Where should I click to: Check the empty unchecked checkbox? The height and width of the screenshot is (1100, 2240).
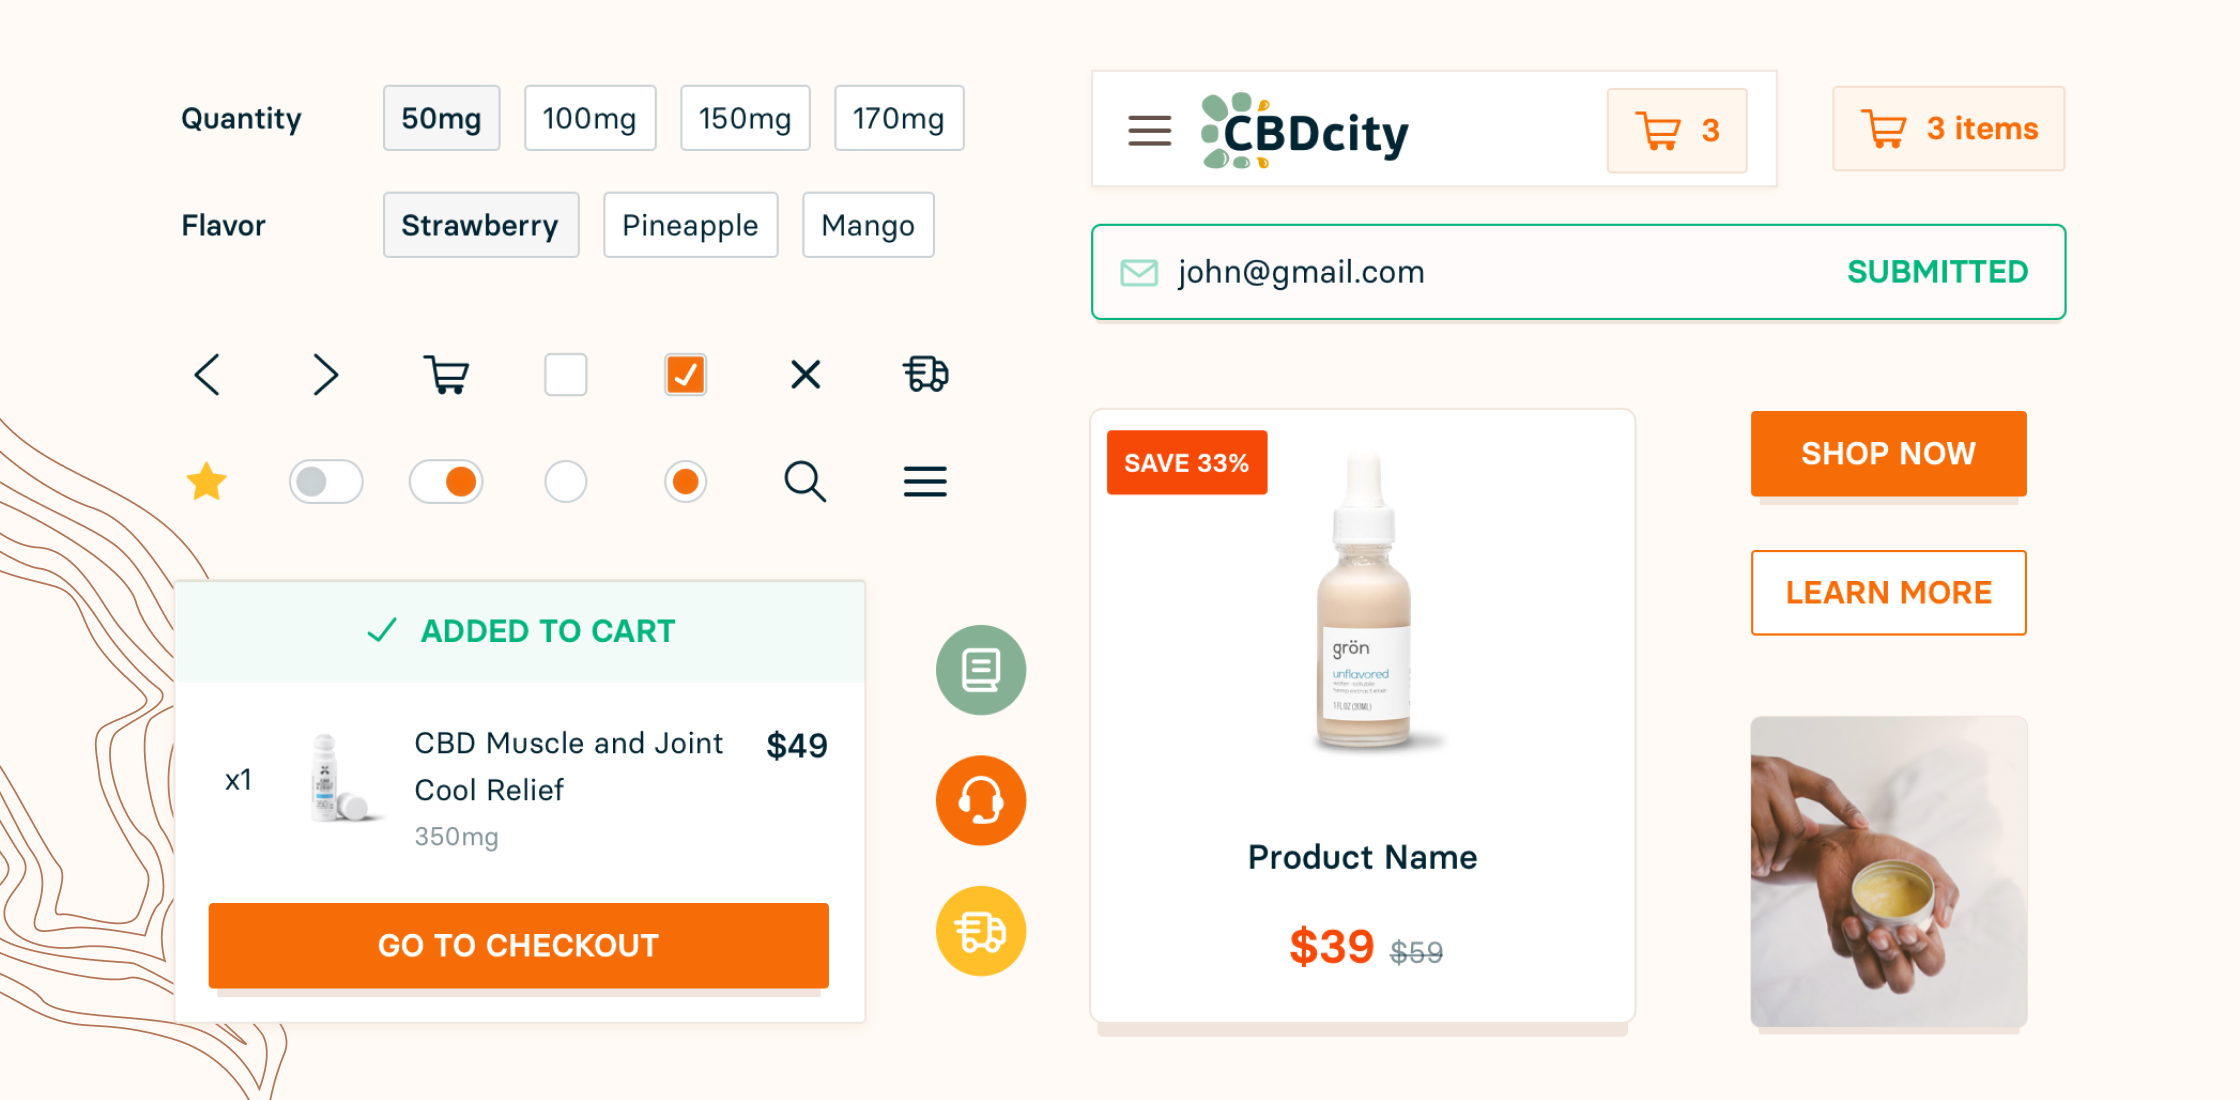(x=566, y=375)
